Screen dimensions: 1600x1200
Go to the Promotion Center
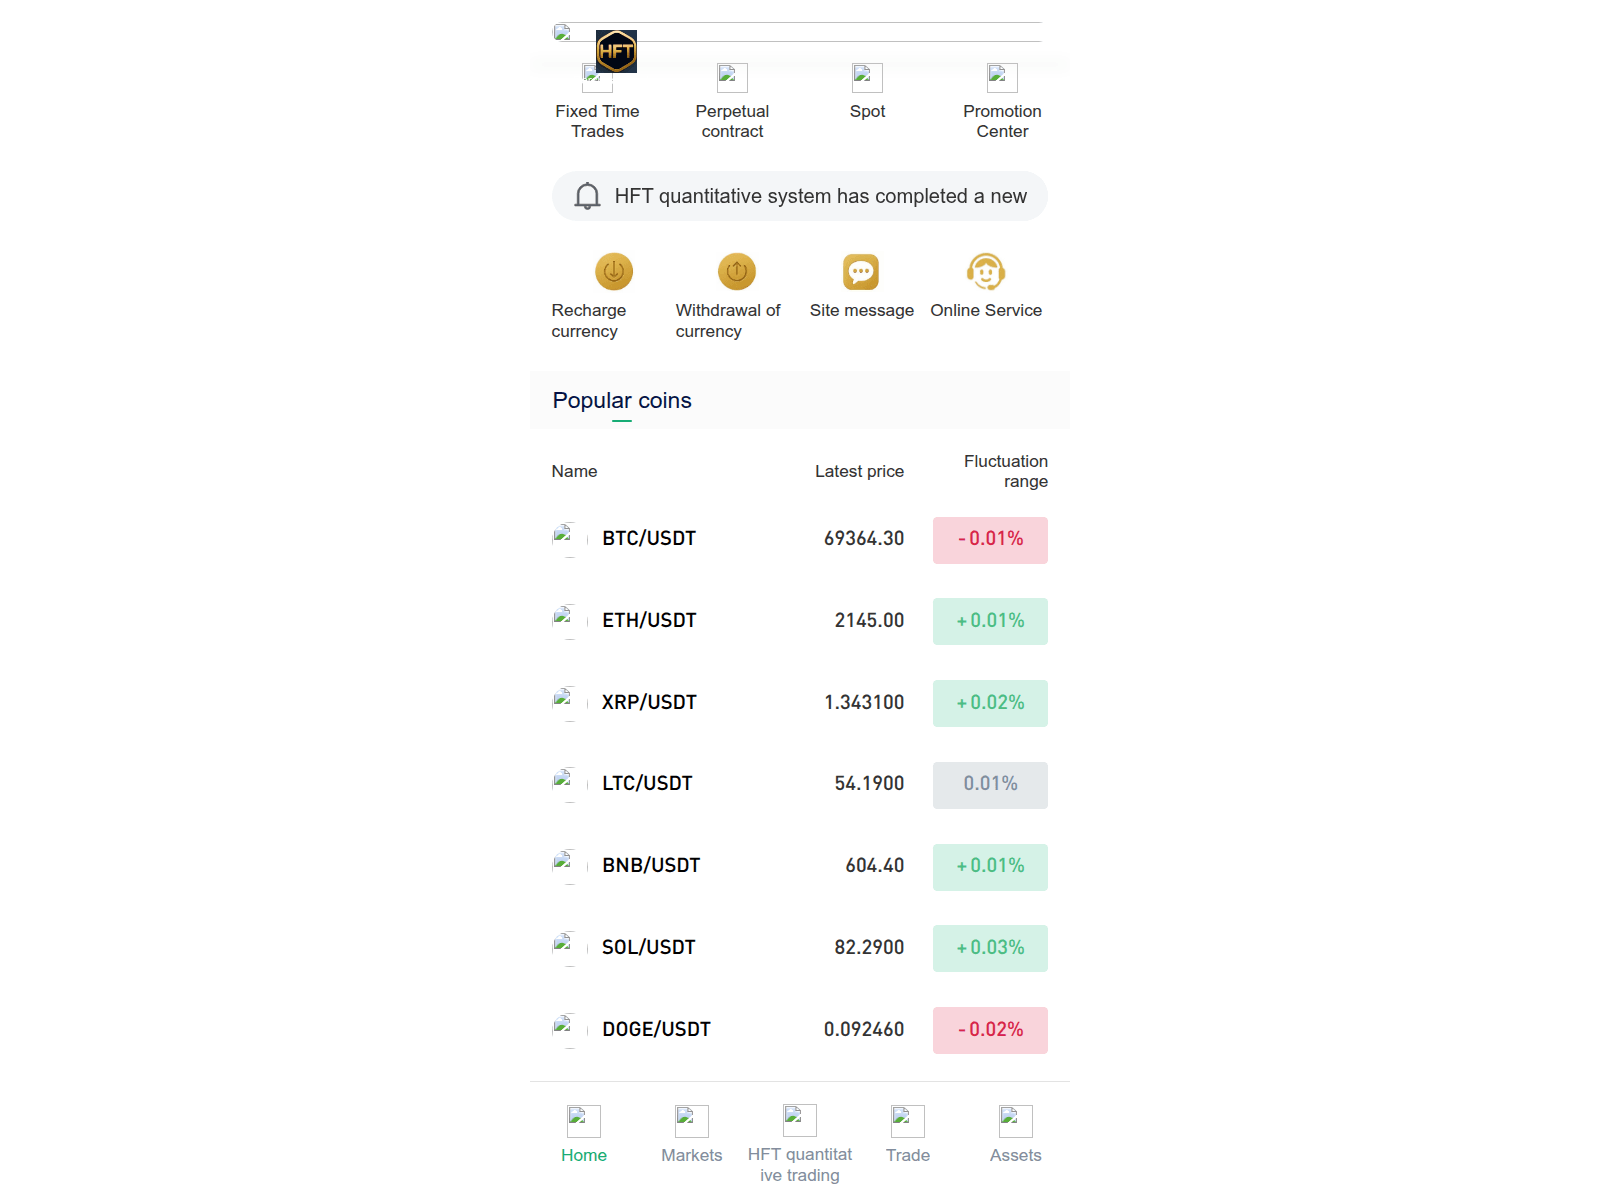1002,79
